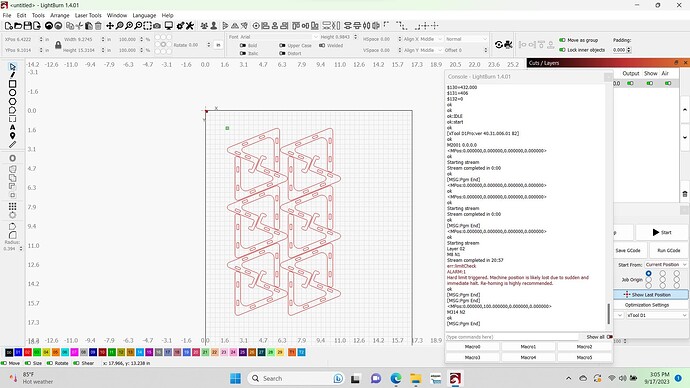The width and height of the screenshot is (690, 388).
Task: Click the aspect ratio lock icon
Action: point(58,45)
